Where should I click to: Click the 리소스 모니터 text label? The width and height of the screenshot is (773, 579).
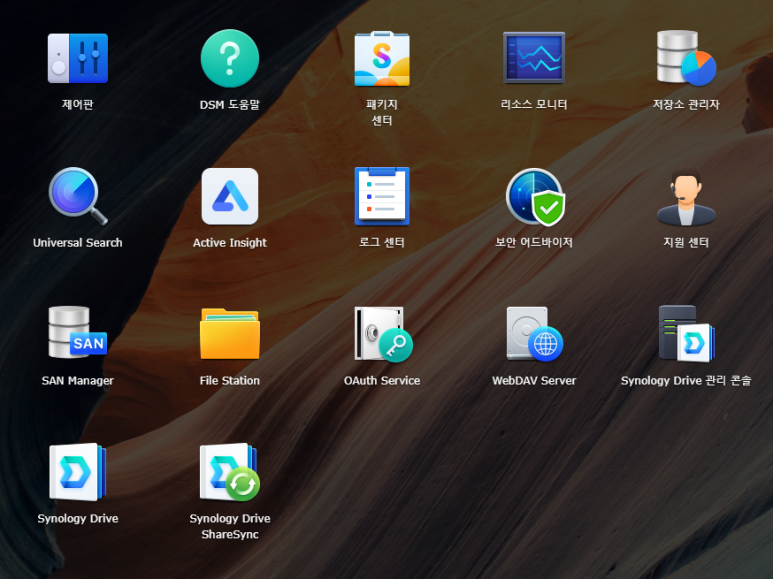(x=534, y=105)
